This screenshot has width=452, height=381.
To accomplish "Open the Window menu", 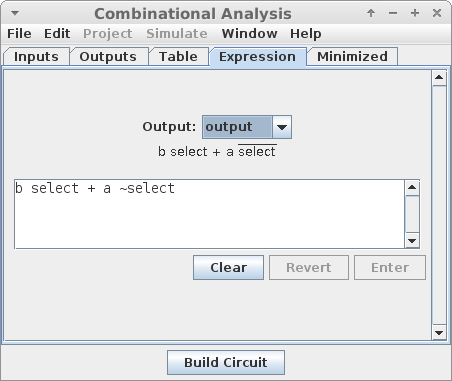I will [x=249, y=34].
